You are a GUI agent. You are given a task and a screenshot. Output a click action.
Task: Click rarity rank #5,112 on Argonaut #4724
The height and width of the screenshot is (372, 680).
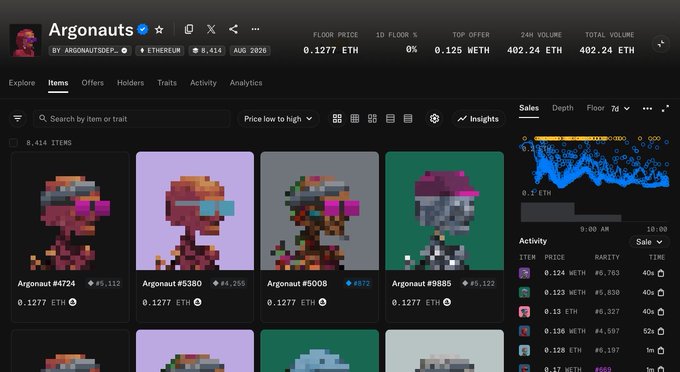104,284
